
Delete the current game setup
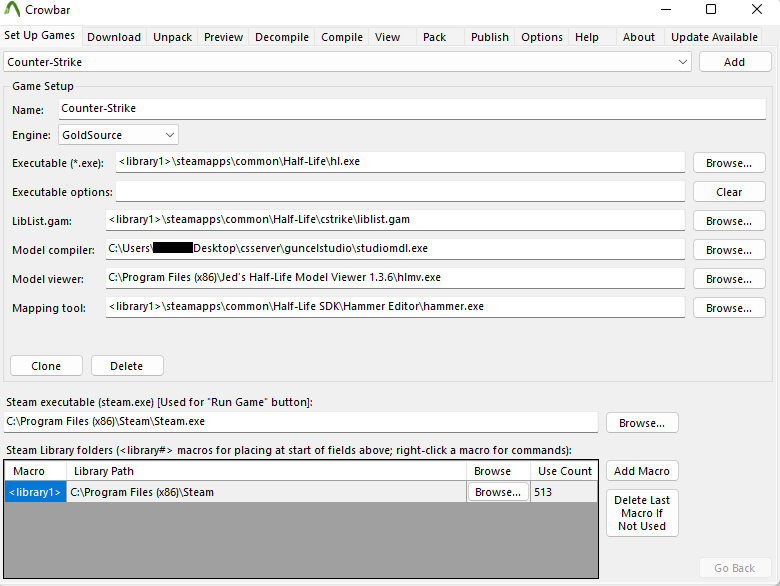click(127, 366)
